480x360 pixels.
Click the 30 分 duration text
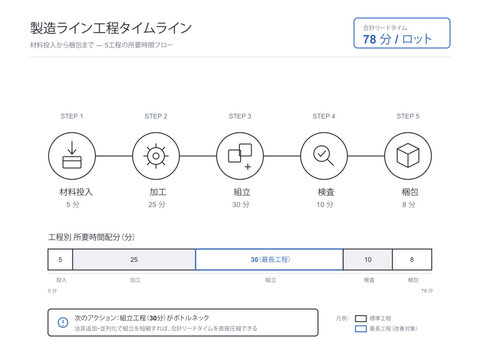(241, 204)
